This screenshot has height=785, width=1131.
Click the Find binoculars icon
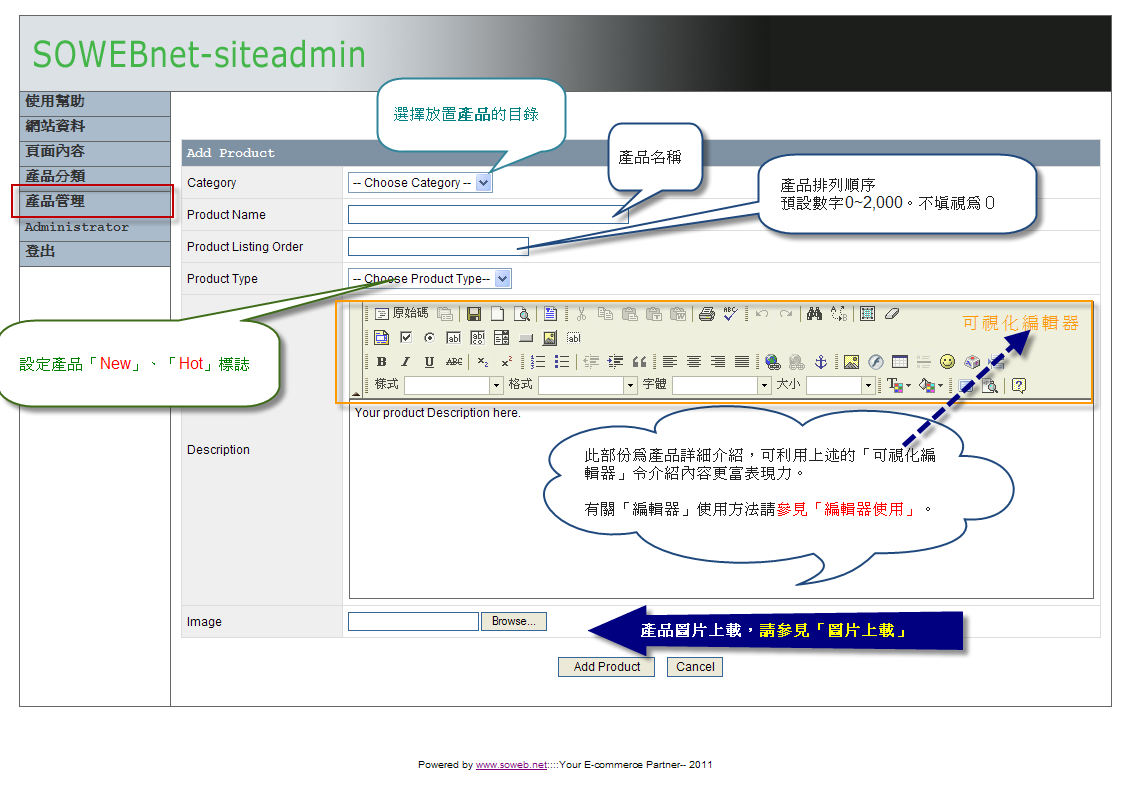tap(814, 314)
